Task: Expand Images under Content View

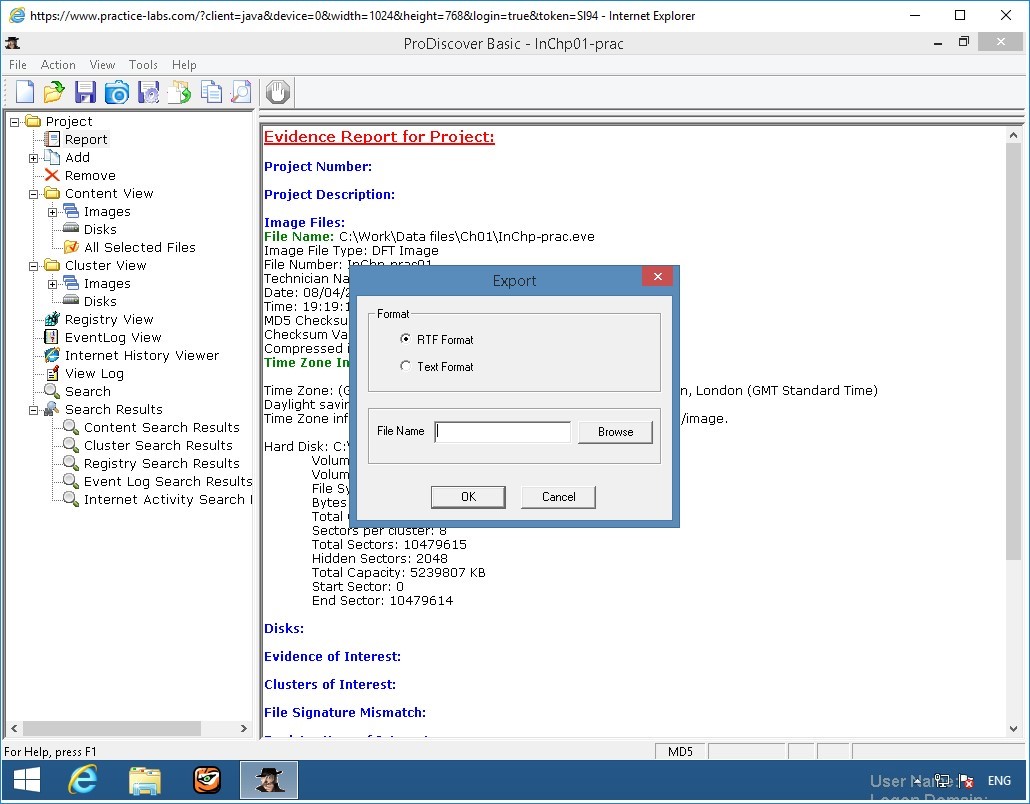Action: click(53, 212)
